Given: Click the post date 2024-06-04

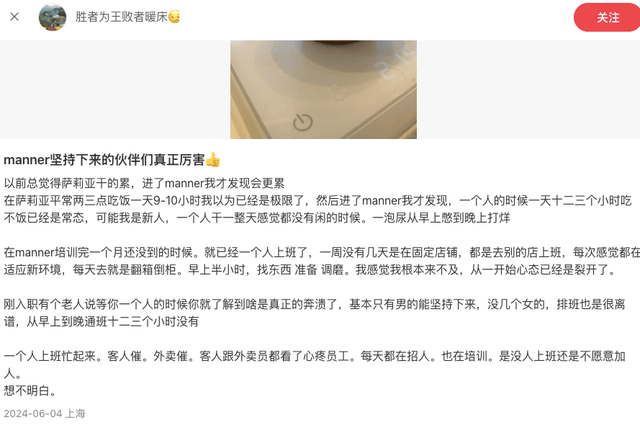Looking at the screenshot, I should click(33, 414).
